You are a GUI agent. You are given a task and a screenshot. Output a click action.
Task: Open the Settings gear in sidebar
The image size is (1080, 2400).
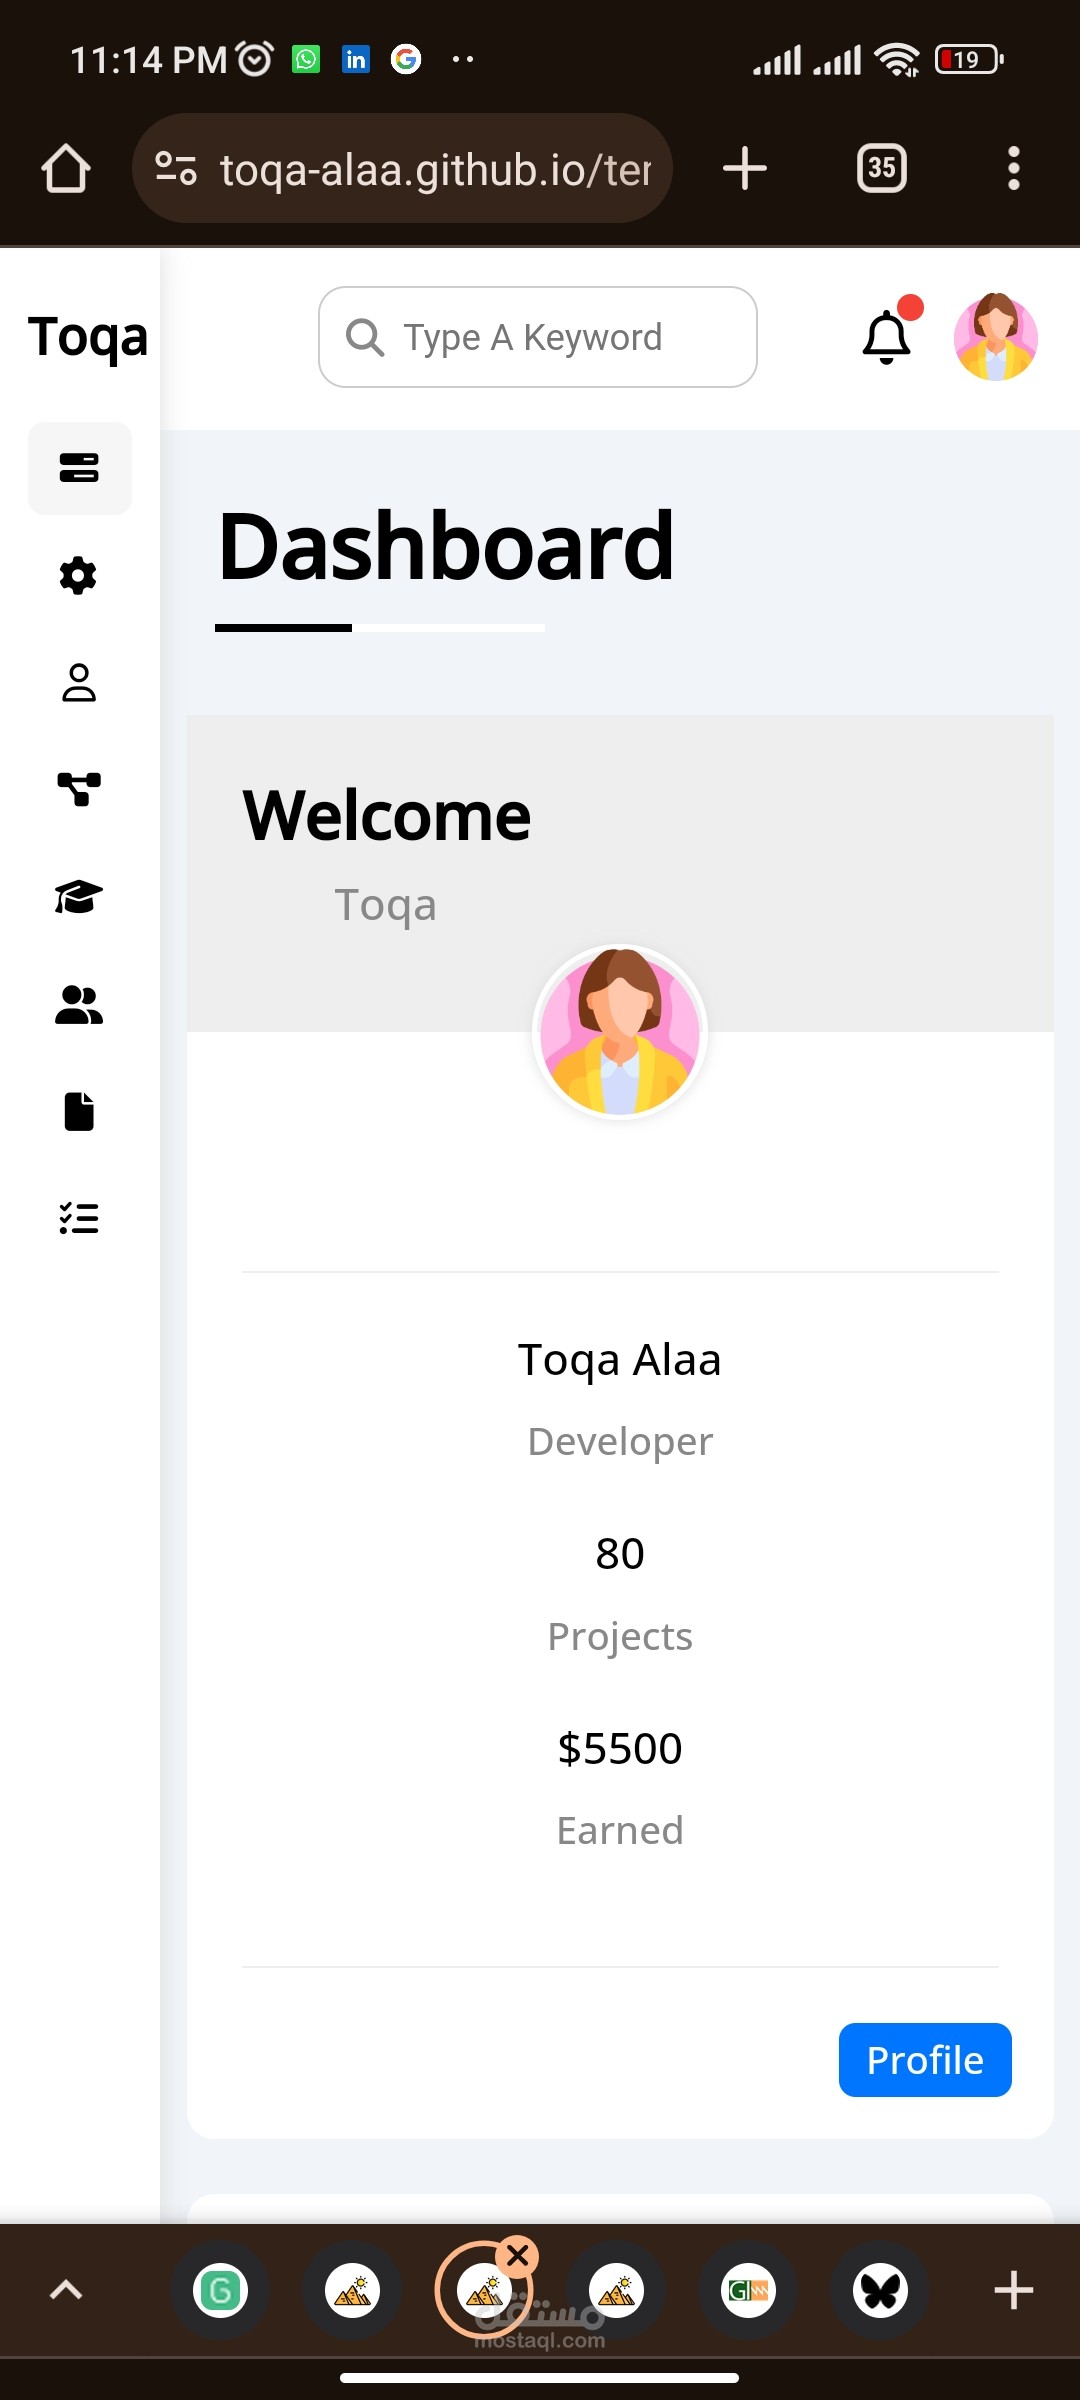(x=78, y=576)
